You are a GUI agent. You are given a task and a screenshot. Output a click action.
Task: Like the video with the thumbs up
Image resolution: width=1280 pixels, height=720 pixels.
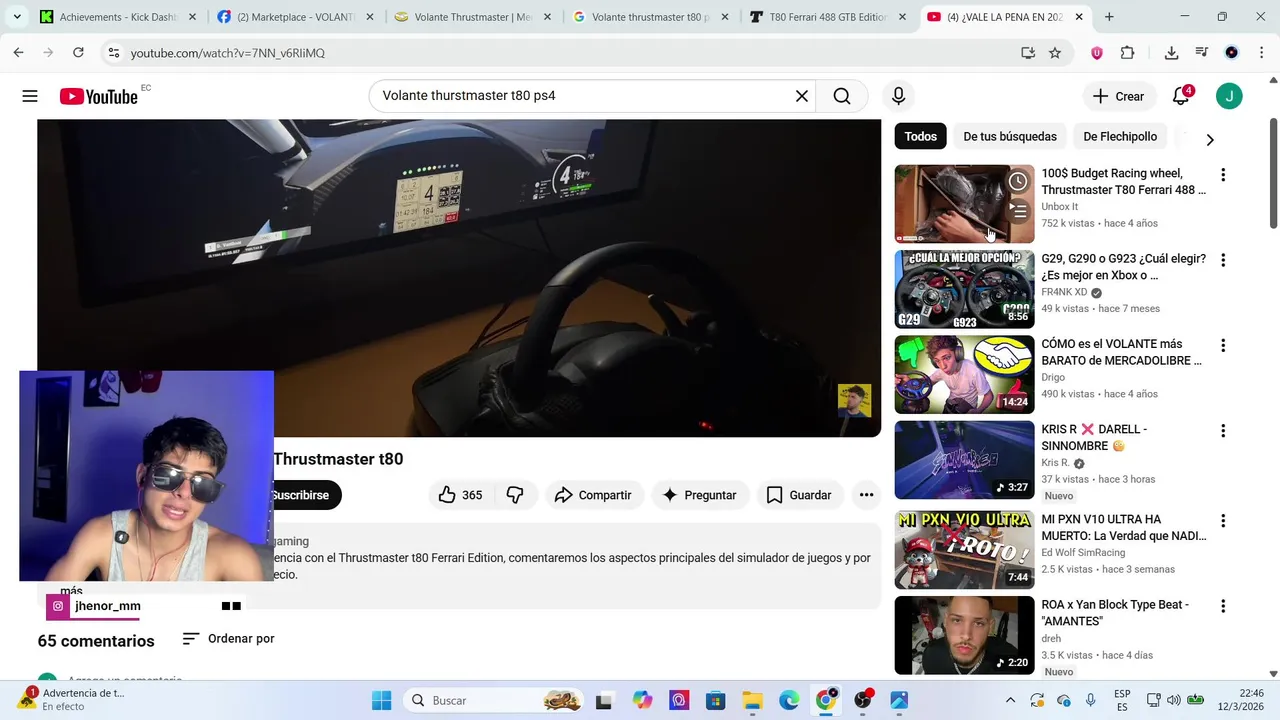(460, 495)
